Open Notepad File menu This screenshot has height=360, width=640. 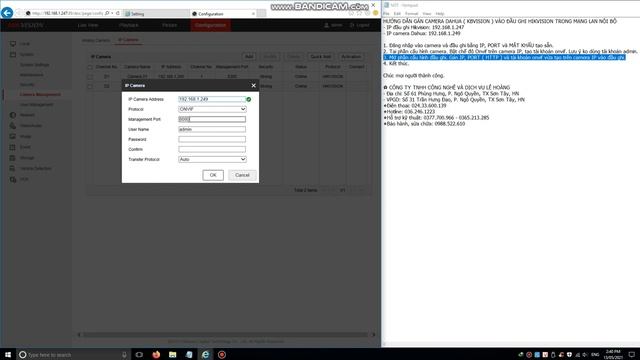(386, 13)
